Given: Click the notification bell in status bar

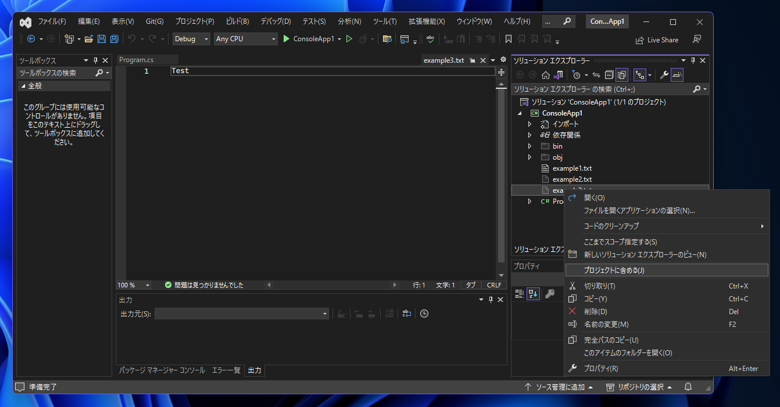Looking at the screenshot, I should pyautogui.click(x=688, y=387).
